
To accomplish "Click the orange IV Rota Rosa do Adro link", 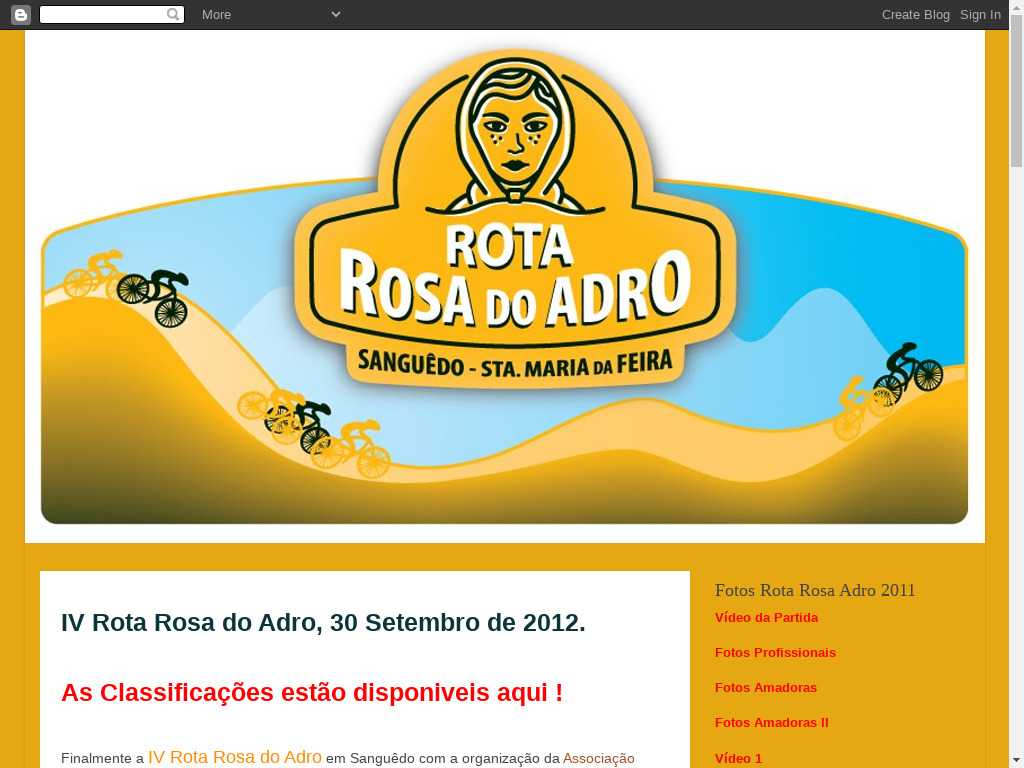I will click(x=235, y=757).
